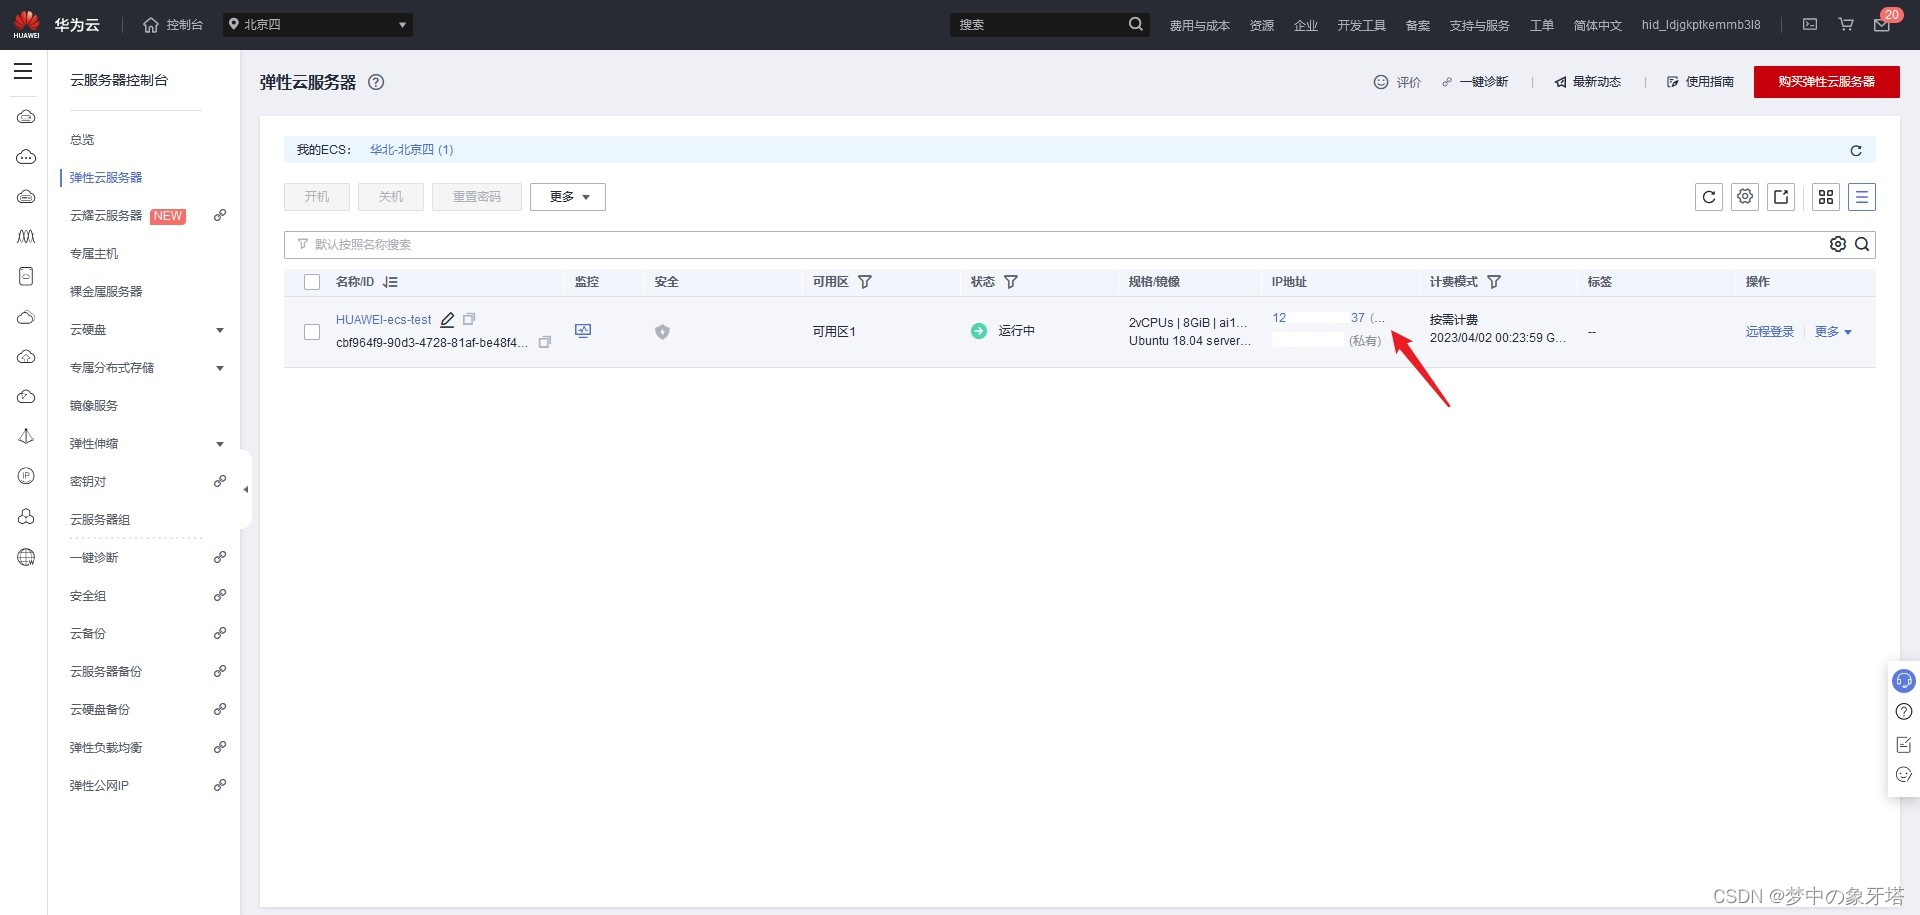
Task: Open HUAWEI-ecs-test server name link
Action: pos(384,320)
